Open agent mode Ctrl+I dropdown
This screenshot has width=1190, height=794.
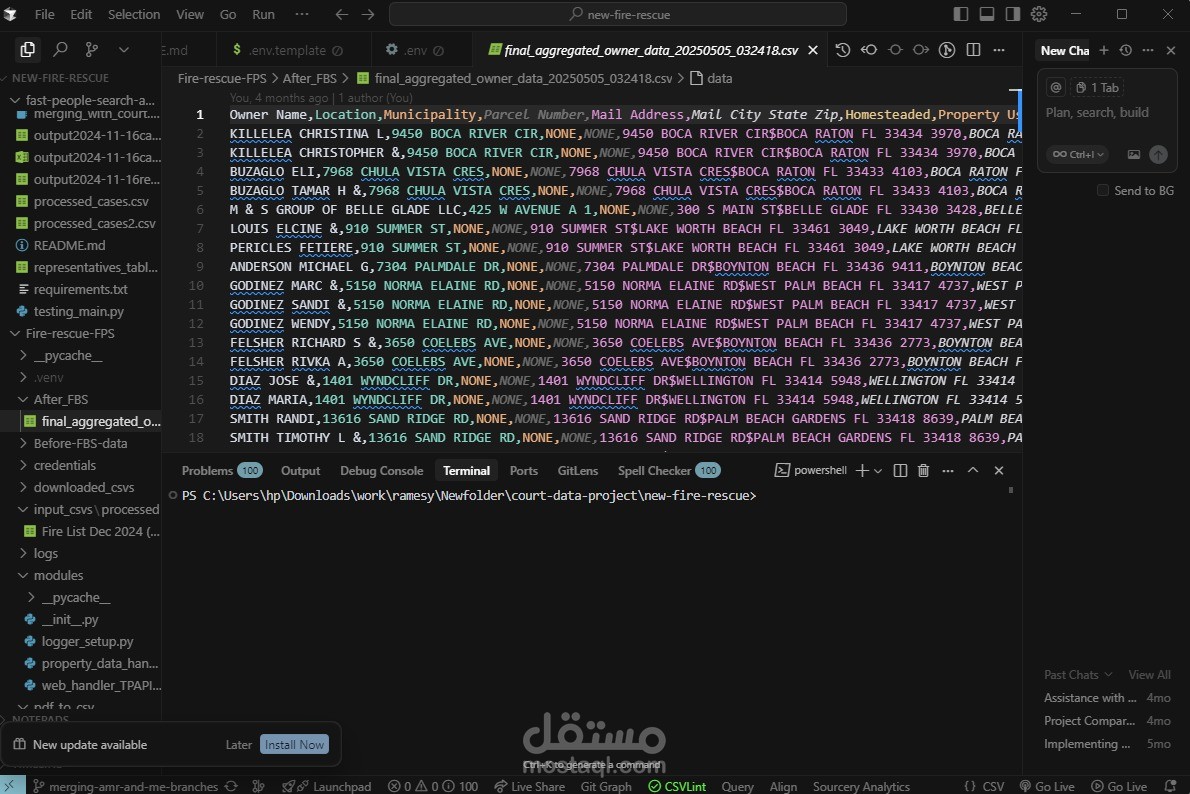pyautogui.click(x=1078, y=154)
